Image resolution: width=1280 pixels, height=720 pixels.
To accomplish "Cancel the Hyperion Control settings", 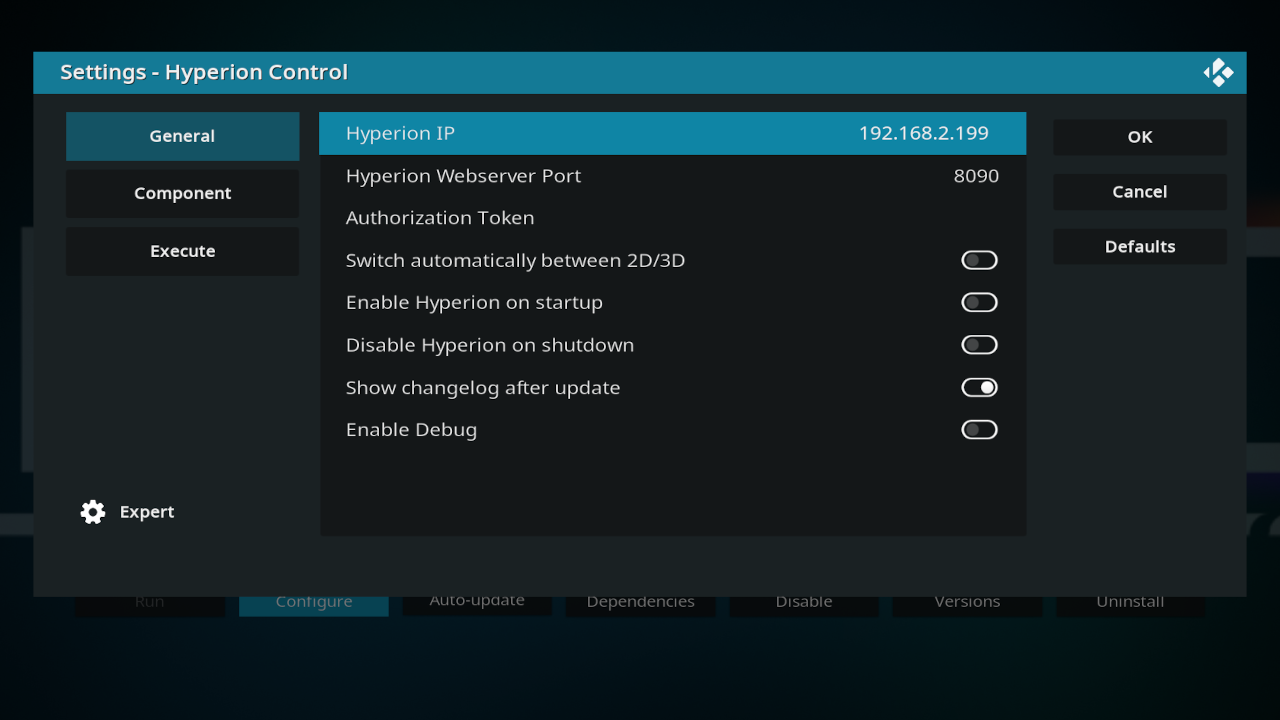I will tap(1139, 192).
